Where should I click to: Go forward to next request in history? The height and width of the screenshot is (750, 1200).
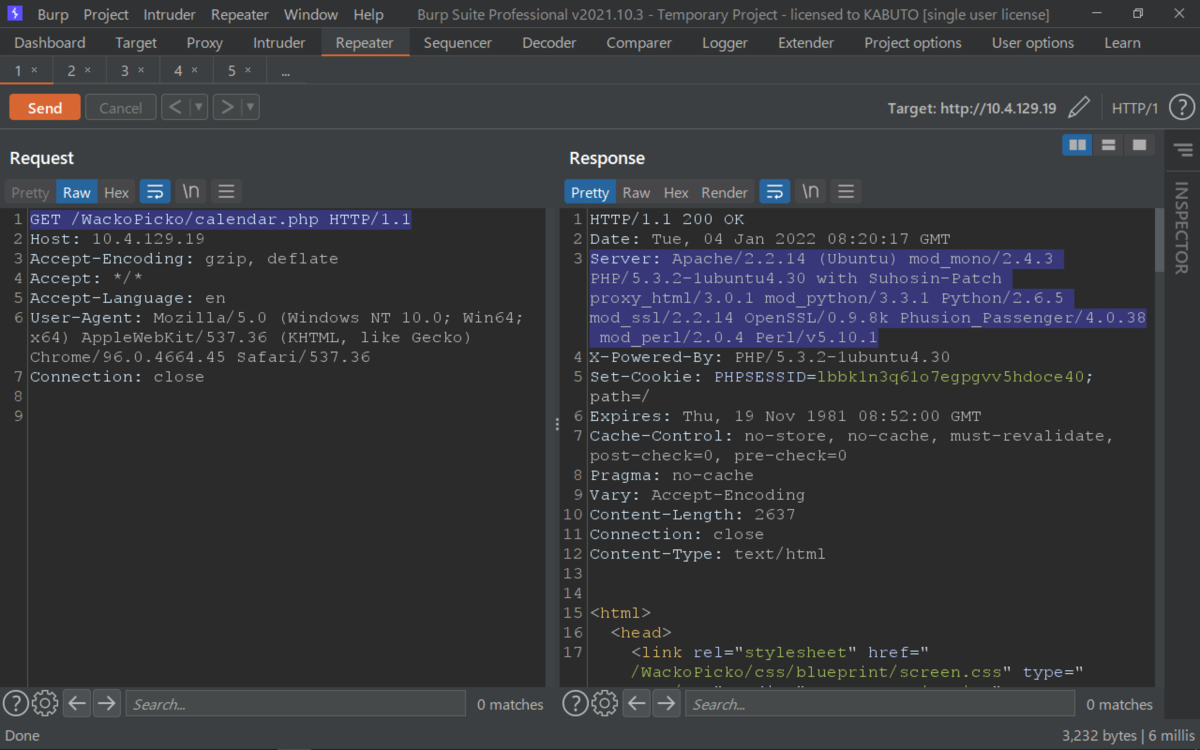tap(227, 107)
